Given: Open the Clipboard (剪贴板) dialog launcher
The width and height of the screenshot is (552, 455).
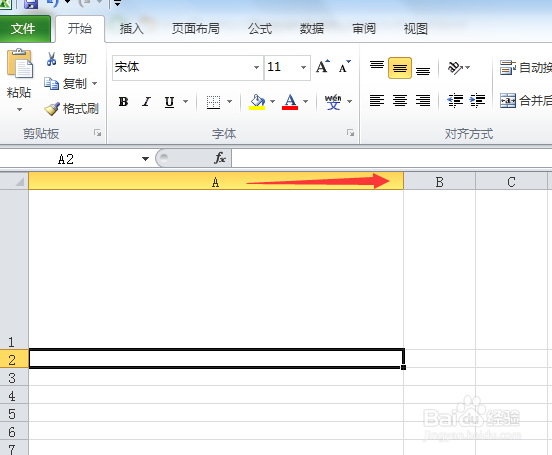Looking at the screenshot, I should (x=98, y=133).
